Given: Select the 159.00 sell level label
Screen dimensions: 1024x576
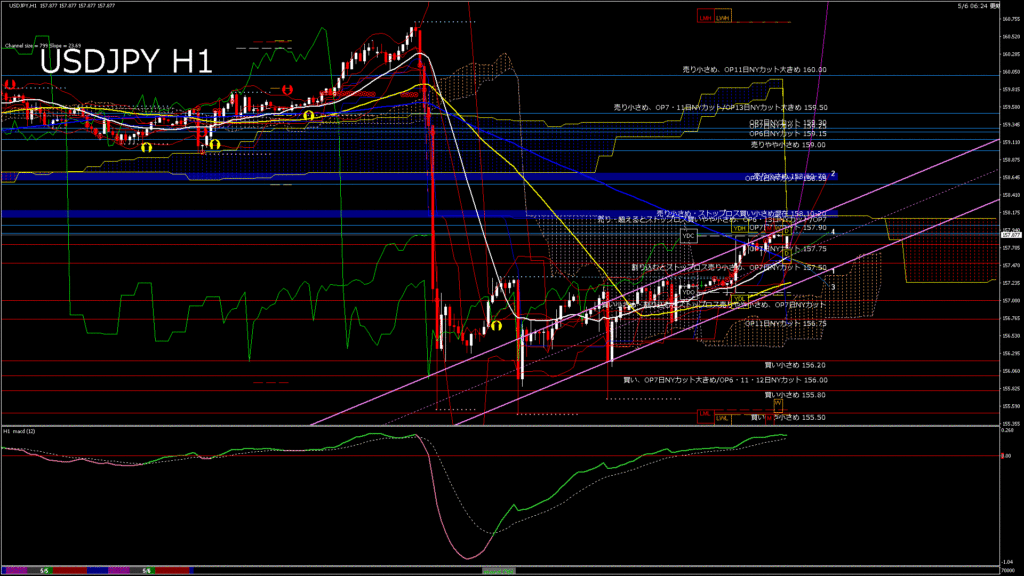Looking at the screenshot, I should (x=788, y=145).
